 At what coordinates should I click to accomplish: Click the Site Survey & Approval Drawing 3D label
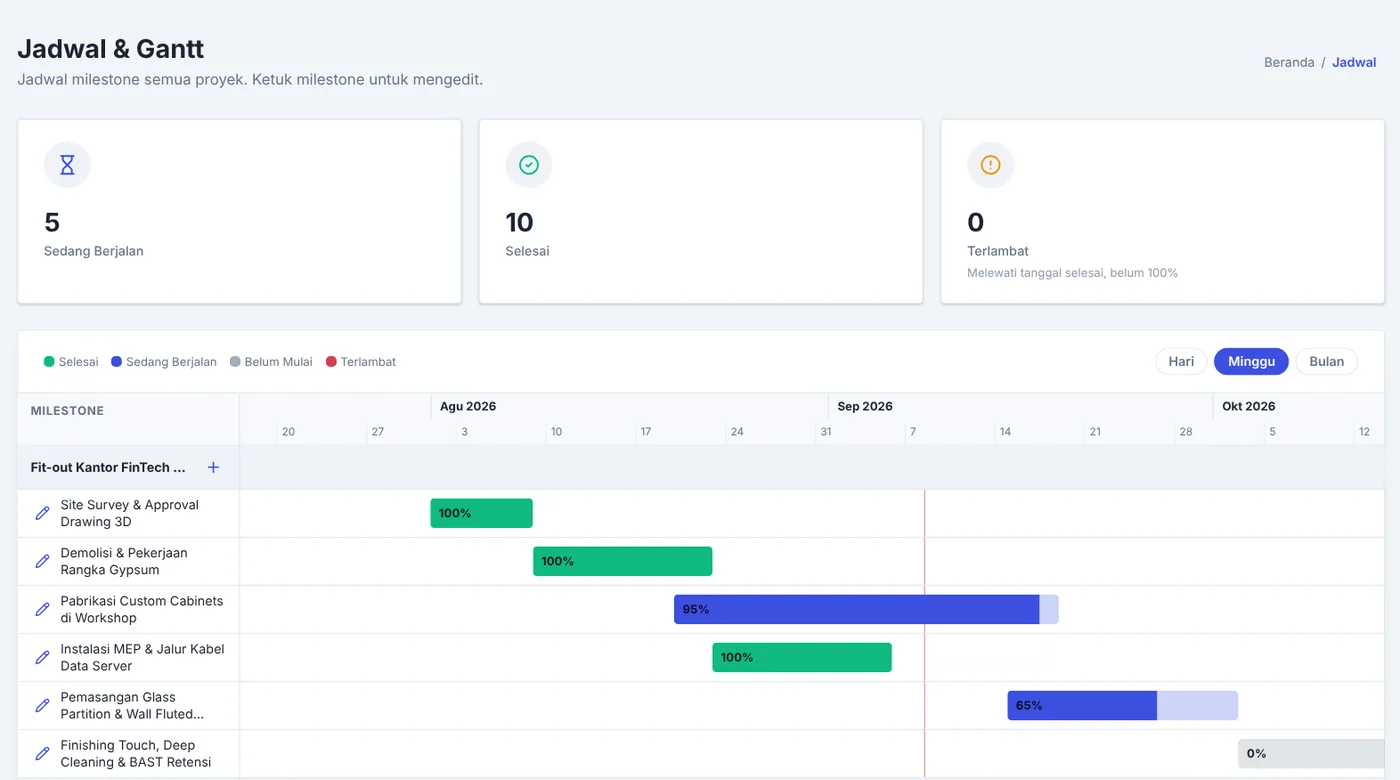(x=130, y=513)
